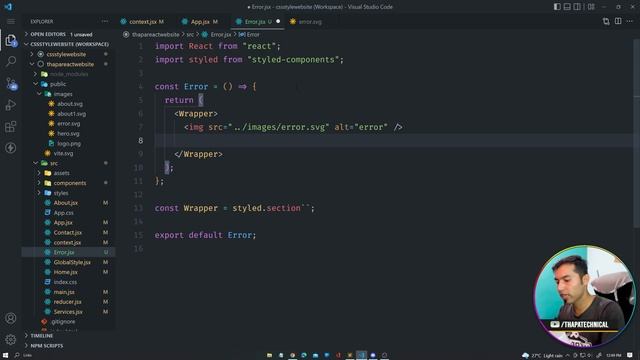Open the weather widget showing Light rain
Viewport: 640px width, 360px height.
[x=543, y=356]
